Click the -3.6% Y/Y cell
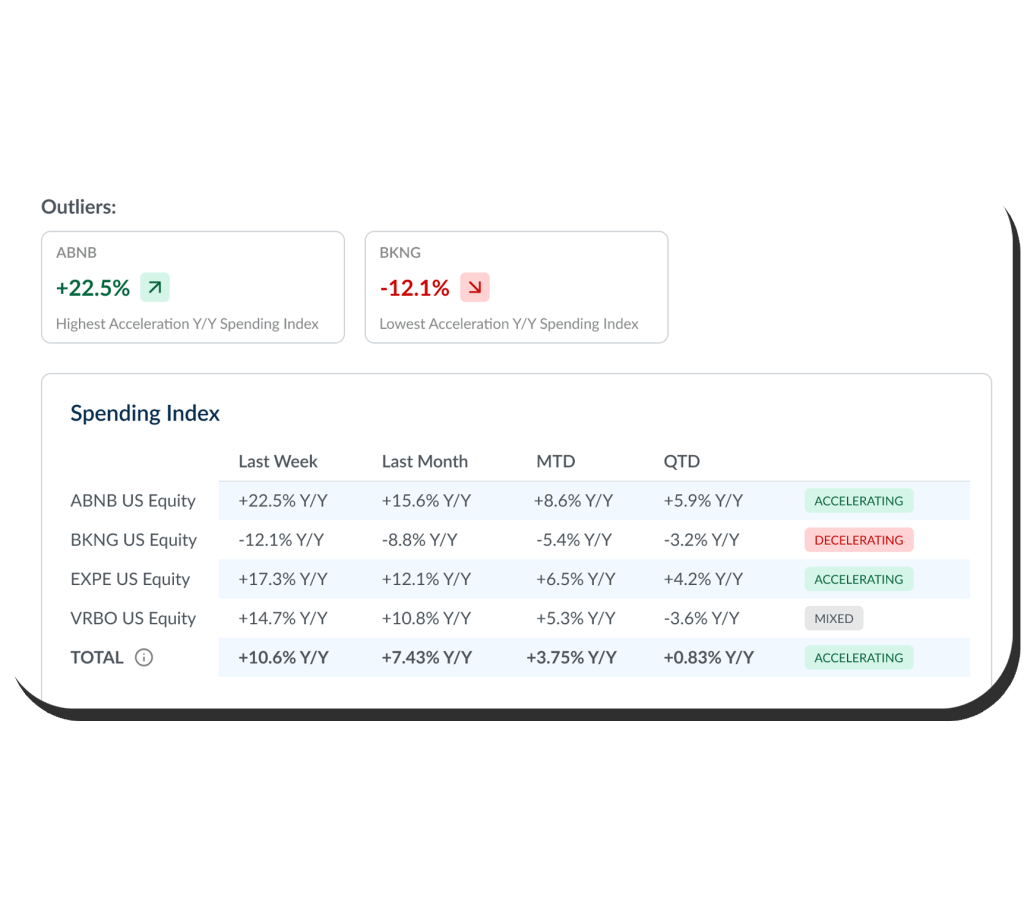Viewport: 1024px width, 917px height. (x=701, y=619)
